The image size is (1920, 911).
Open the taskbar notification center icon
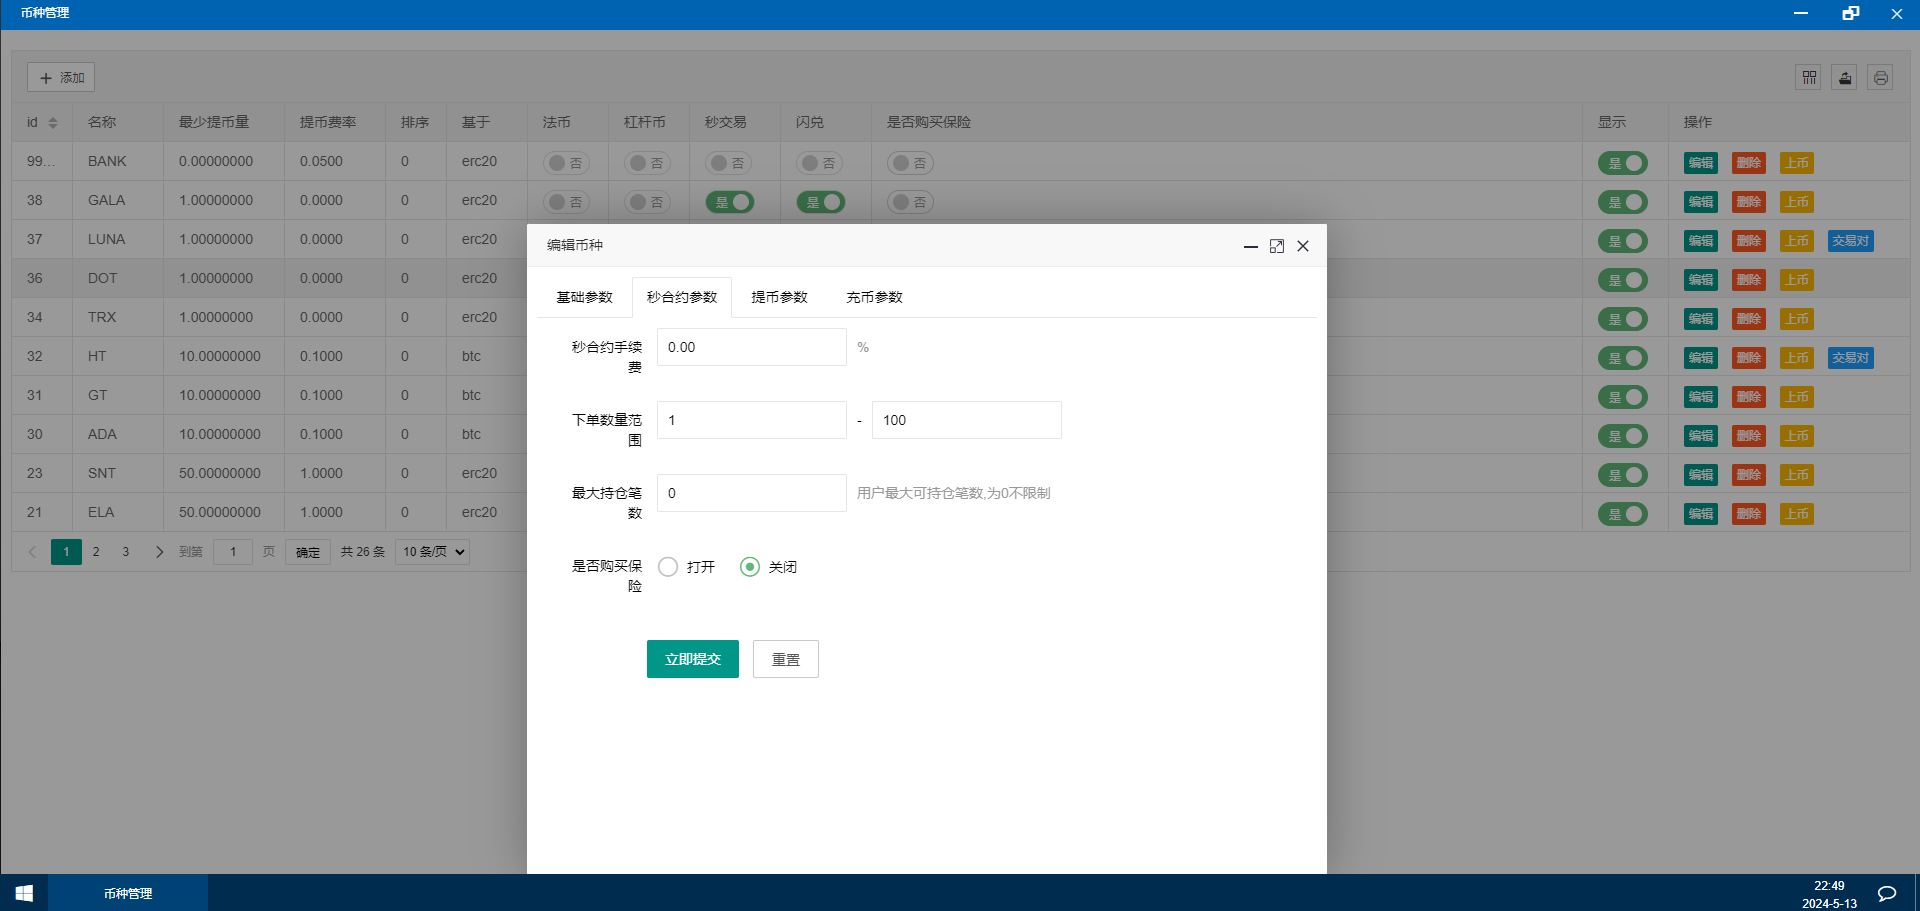tap(1886, 893)
